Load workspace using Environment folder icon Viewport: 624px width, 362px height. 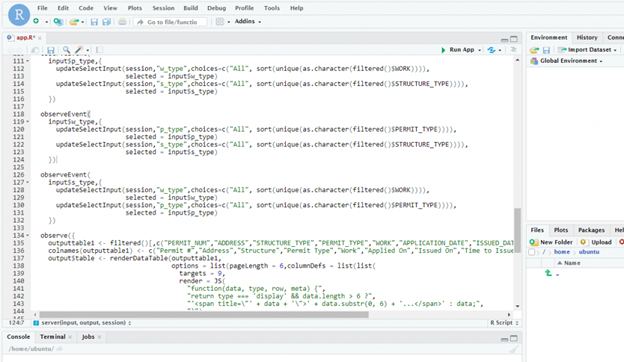(534, 50)
